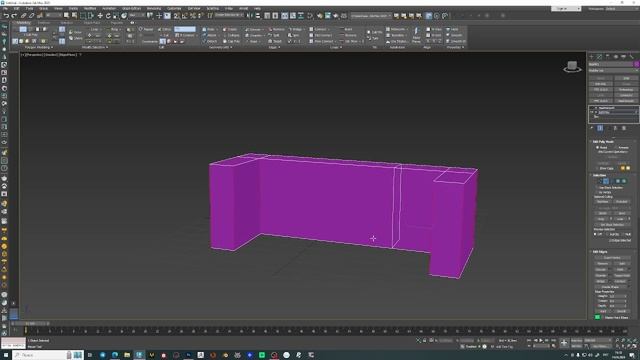Activate the Select and Rotate tool
The image size is (640, 360).
click(108, 16)
